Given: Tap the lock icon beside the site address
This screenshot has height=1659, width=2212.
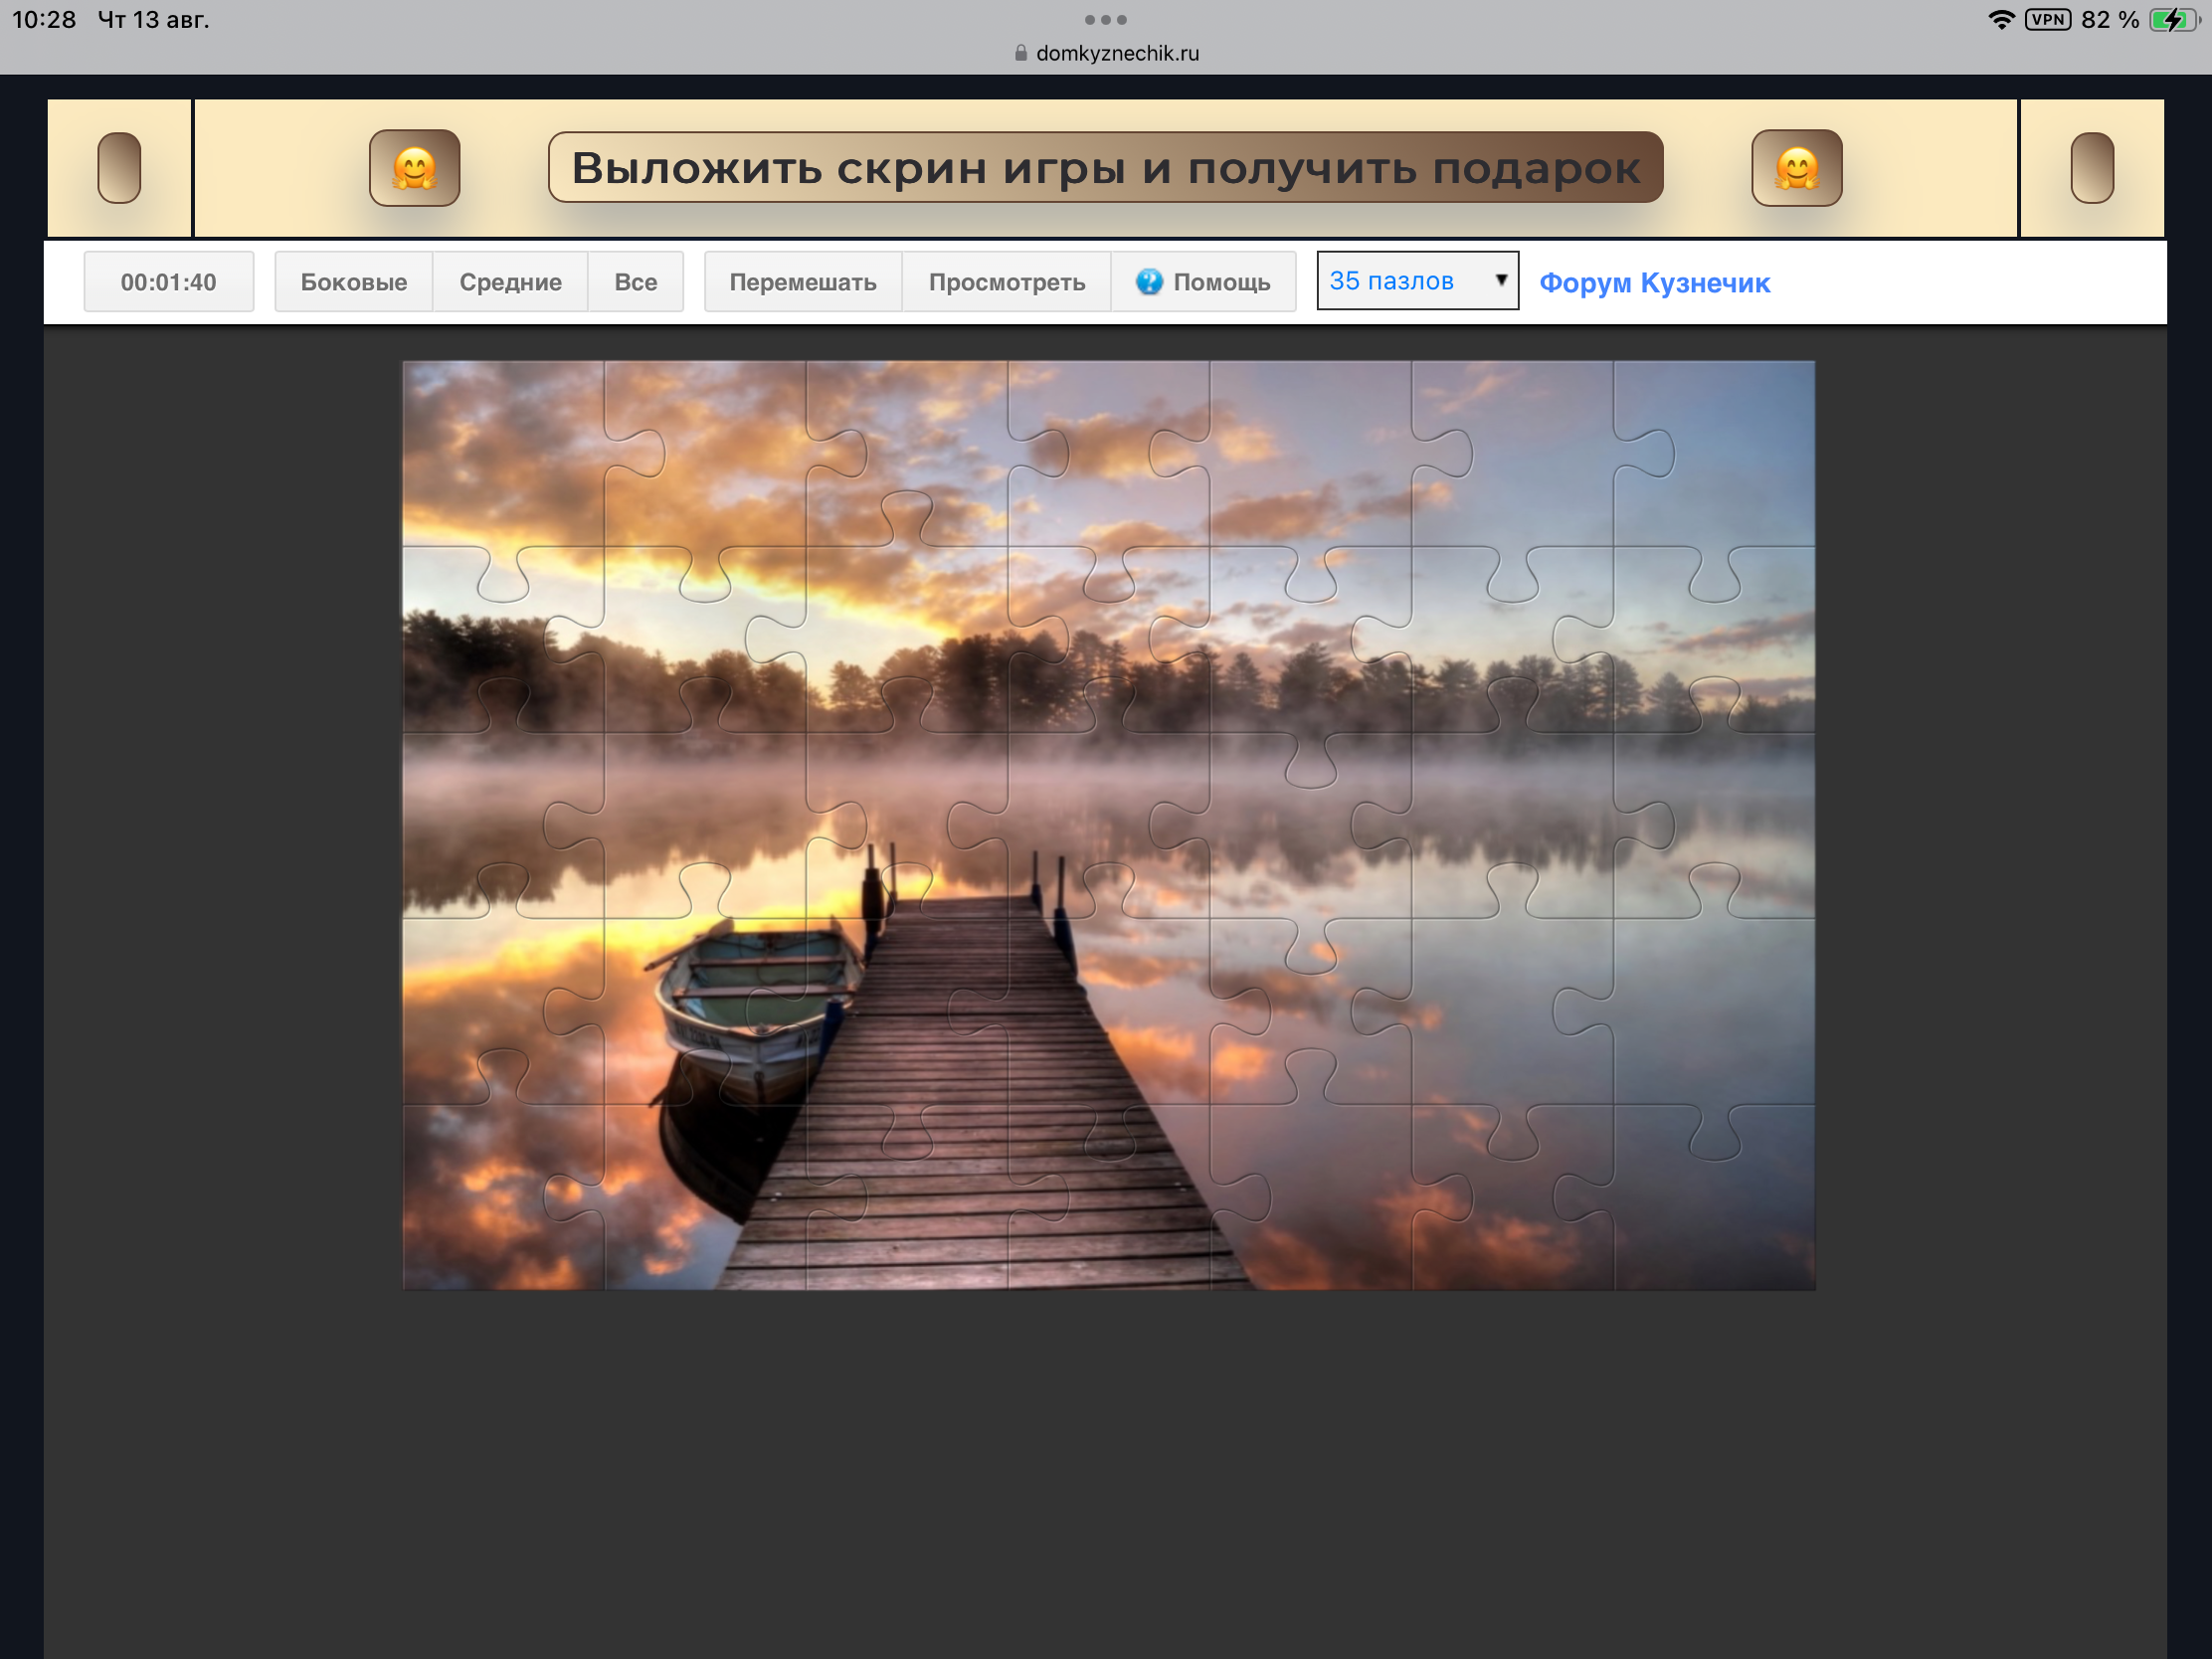Looking at the screenshot, I should [1020, 53].
